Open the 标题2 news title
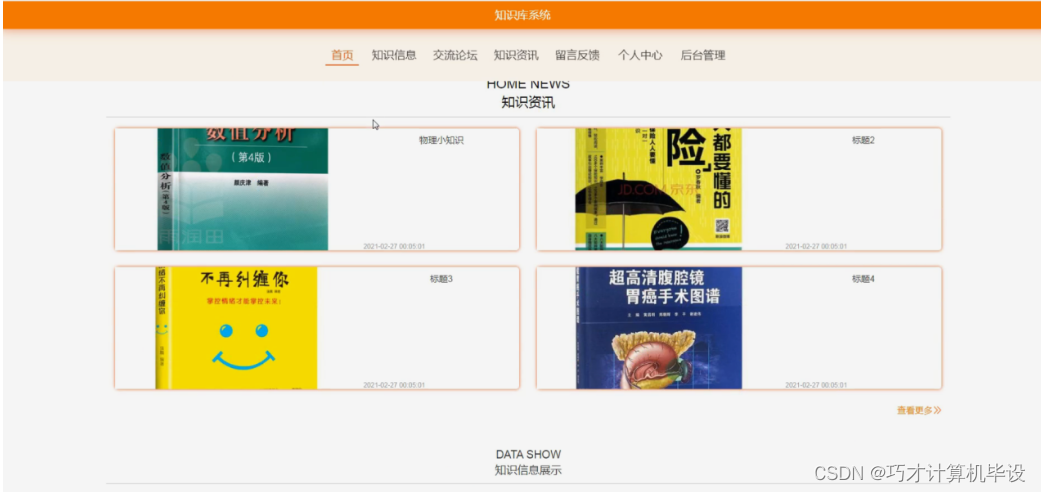This screenshot has width=1041, height=492. coord(863,140)
